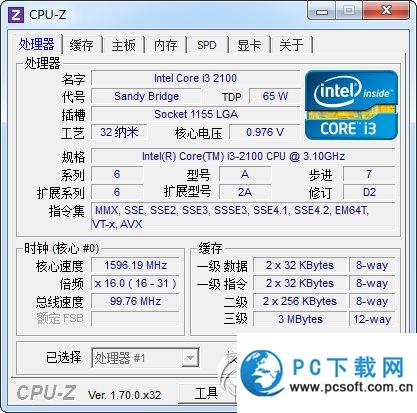Click the Intel Core i3 2100 name field
The image size is (417, 413).
(195, 78)
